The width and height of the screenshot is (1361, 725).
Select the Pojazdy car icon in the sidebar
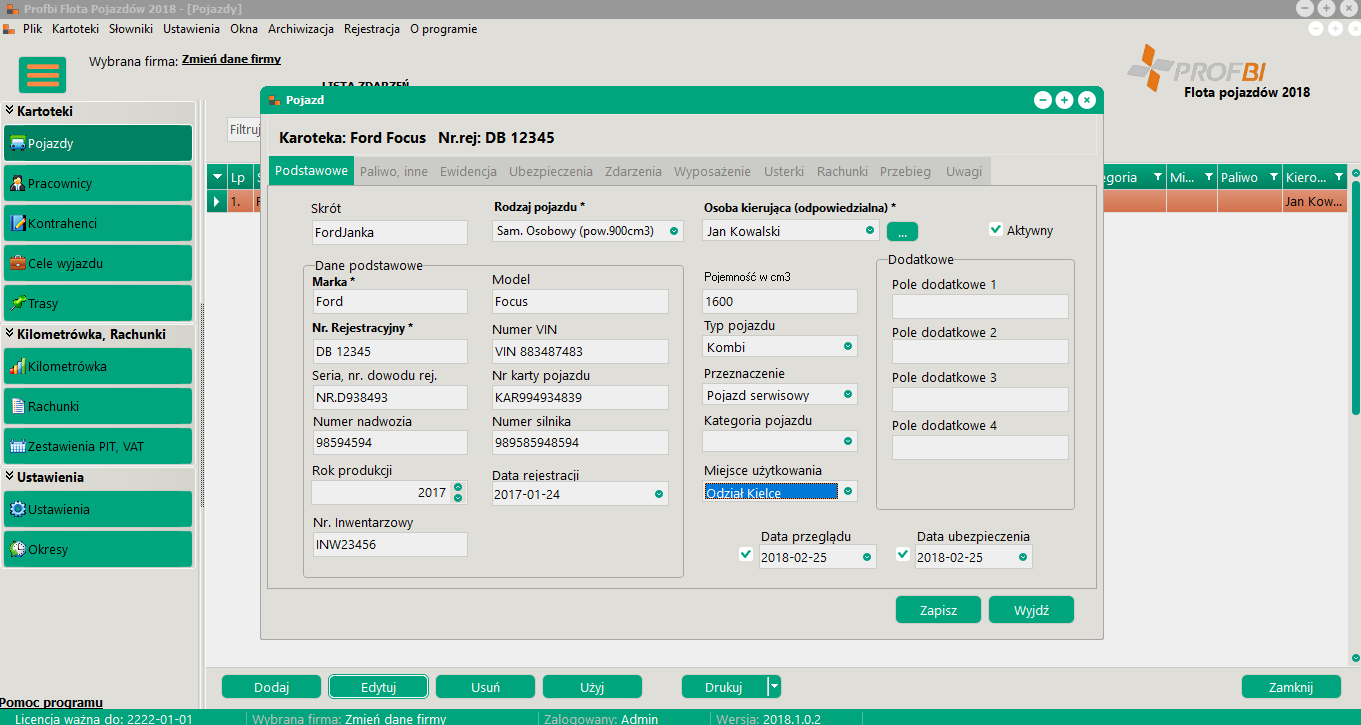tap(18, 144)
